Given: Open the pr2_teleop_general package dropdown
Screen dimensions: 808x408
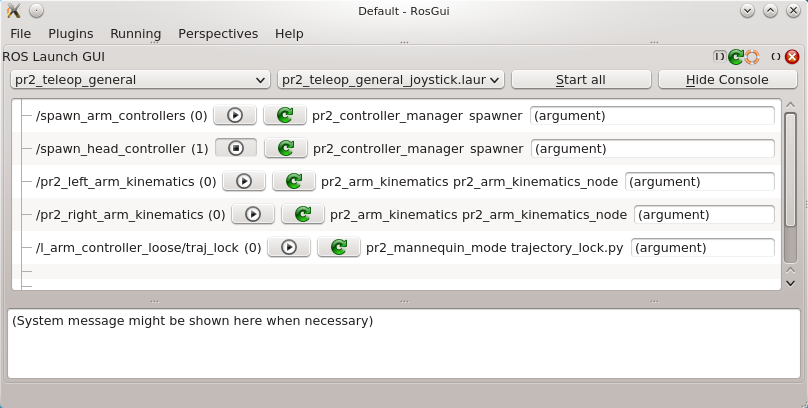Looking at the screenshot, I should click(140, 80).
